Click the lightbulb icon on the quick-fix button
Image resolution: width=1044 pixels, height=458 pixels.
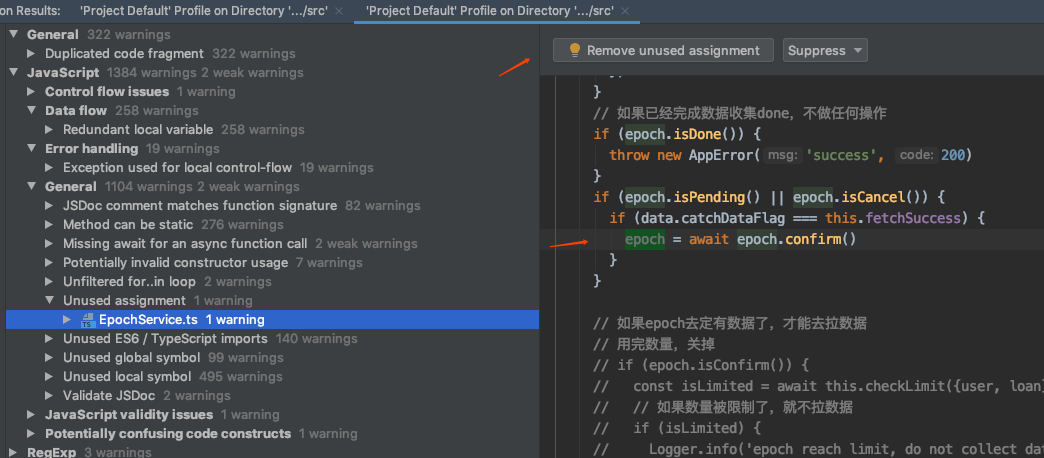click(x=575, y=50)
